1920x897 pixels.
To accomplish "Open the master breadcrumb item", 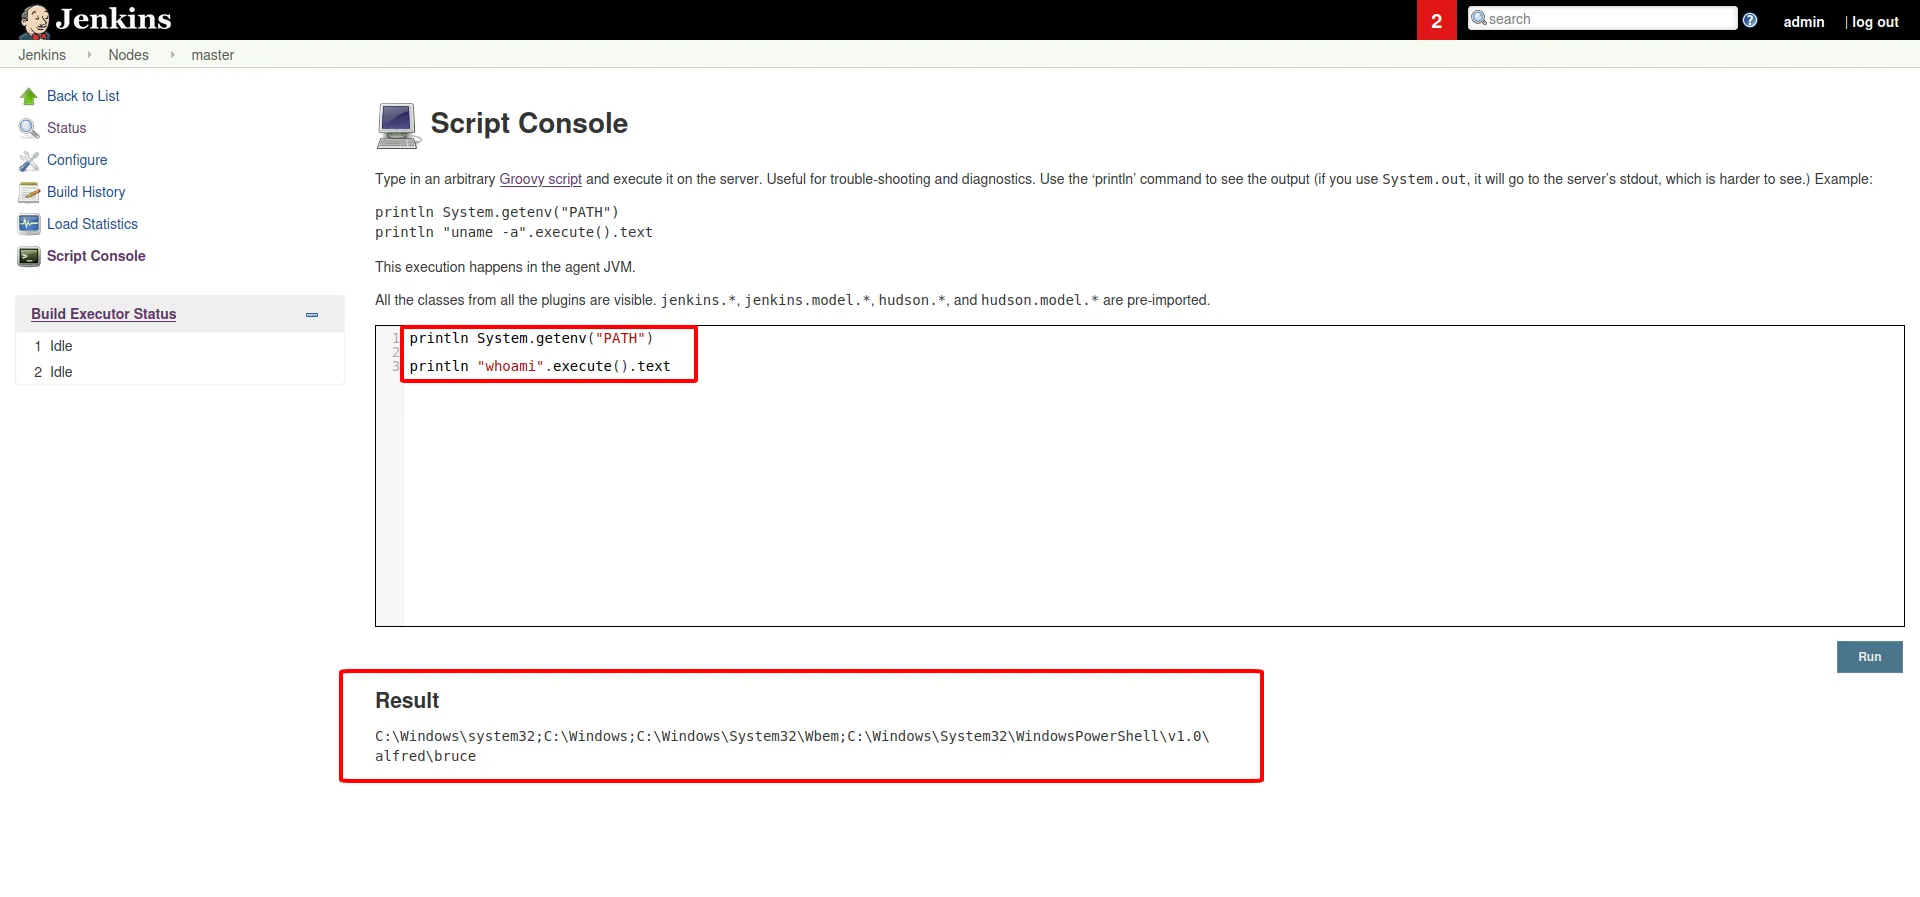I will coord(212,55).
